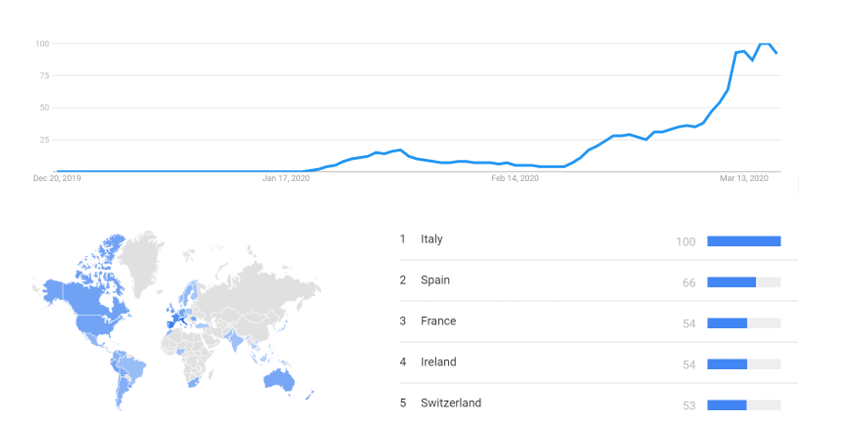Select the Feb 14, 2020 date label

pos(515,179)
